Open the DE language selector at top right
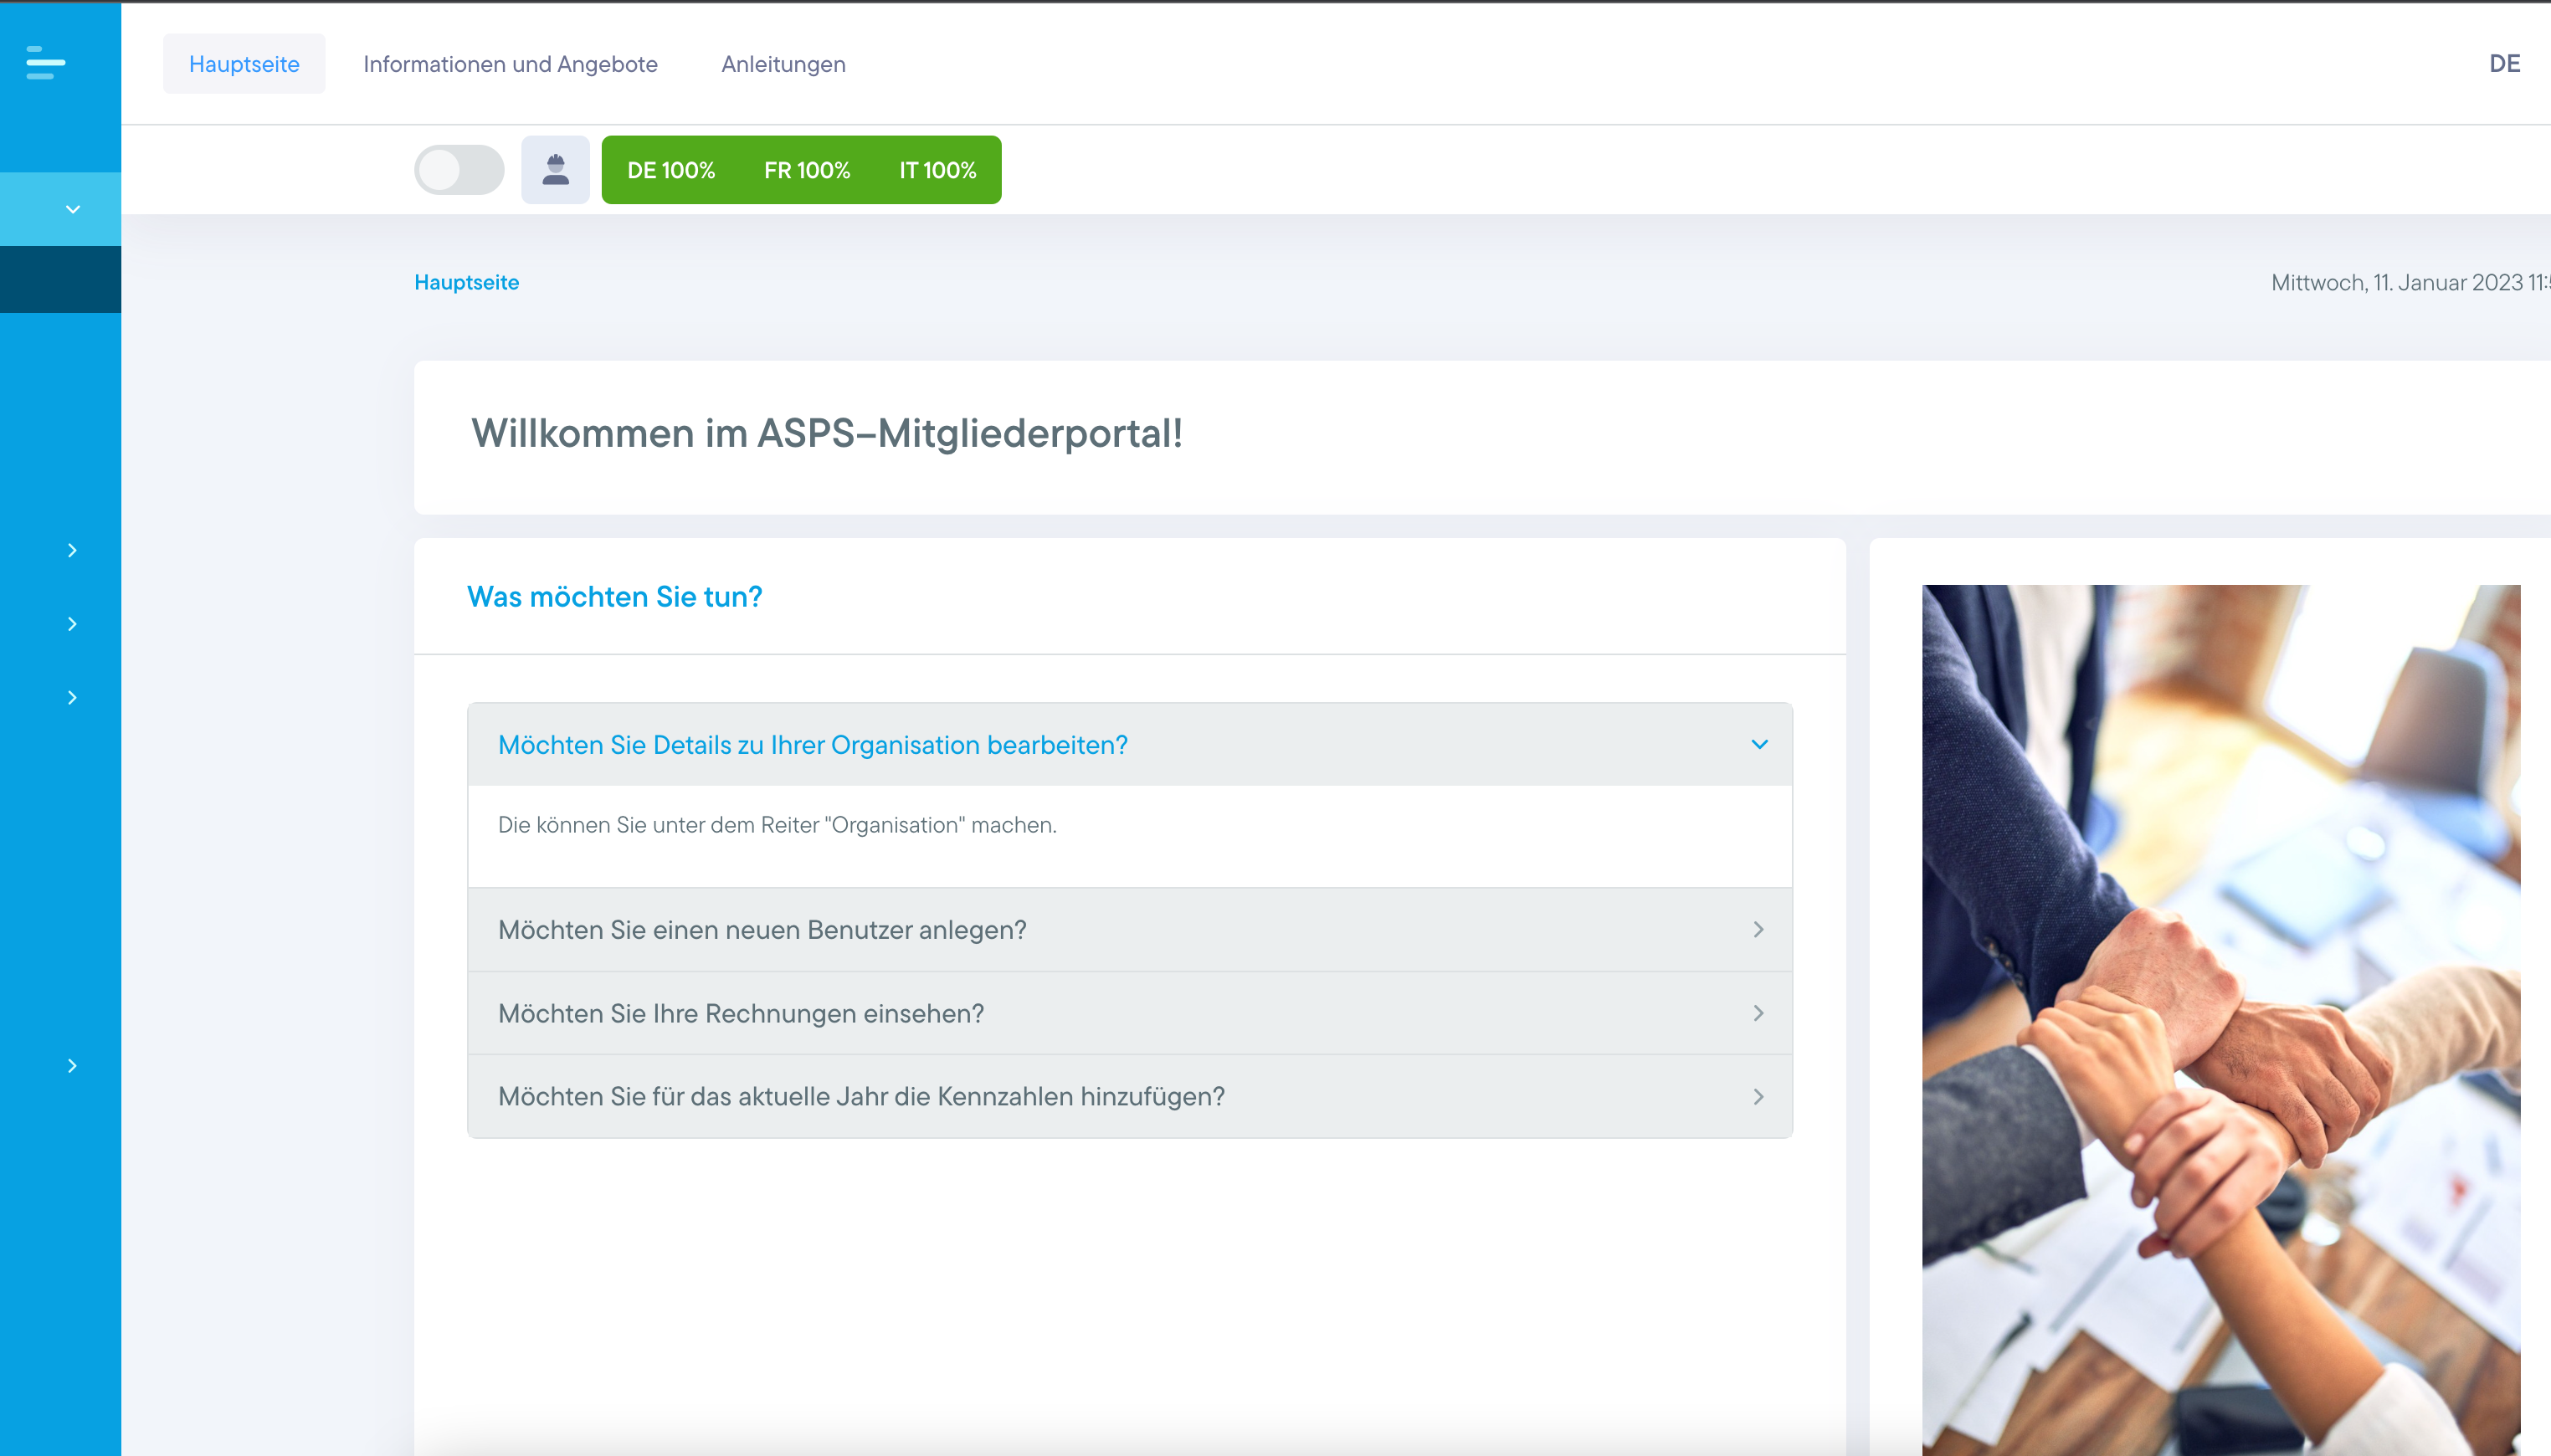 [x=2503, y=64]
